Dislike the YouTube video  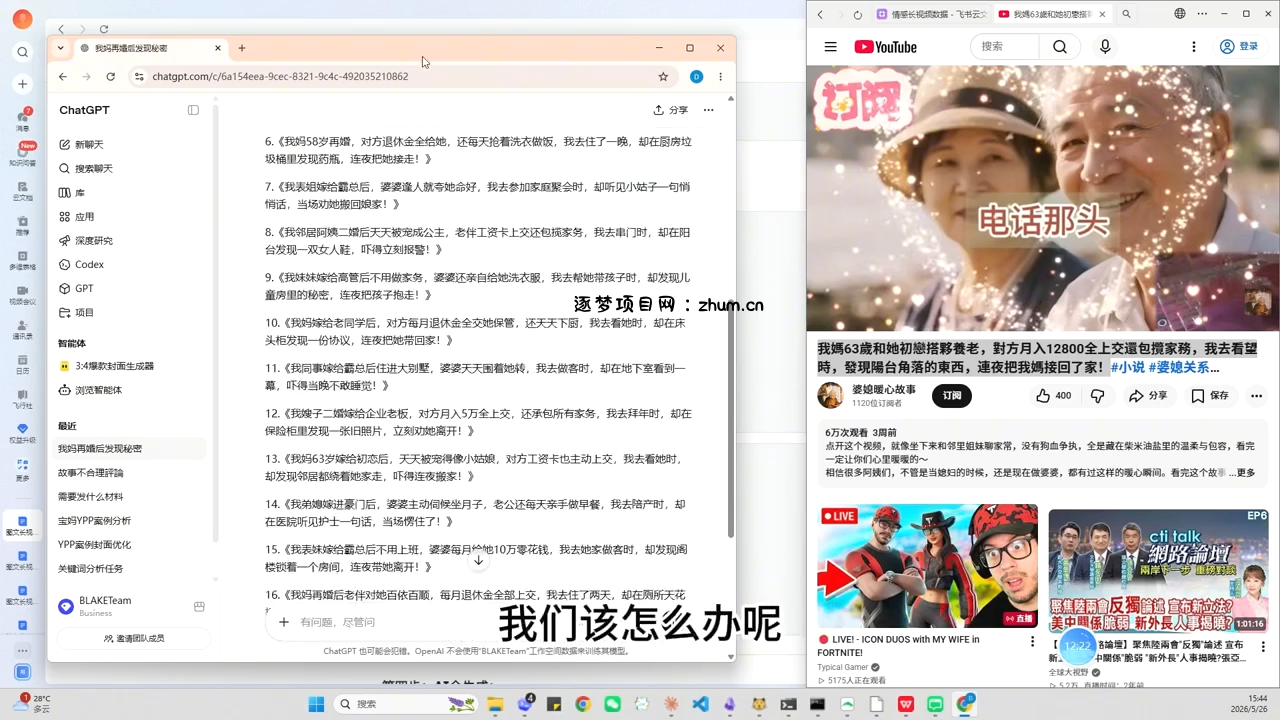pos(1098,396)
